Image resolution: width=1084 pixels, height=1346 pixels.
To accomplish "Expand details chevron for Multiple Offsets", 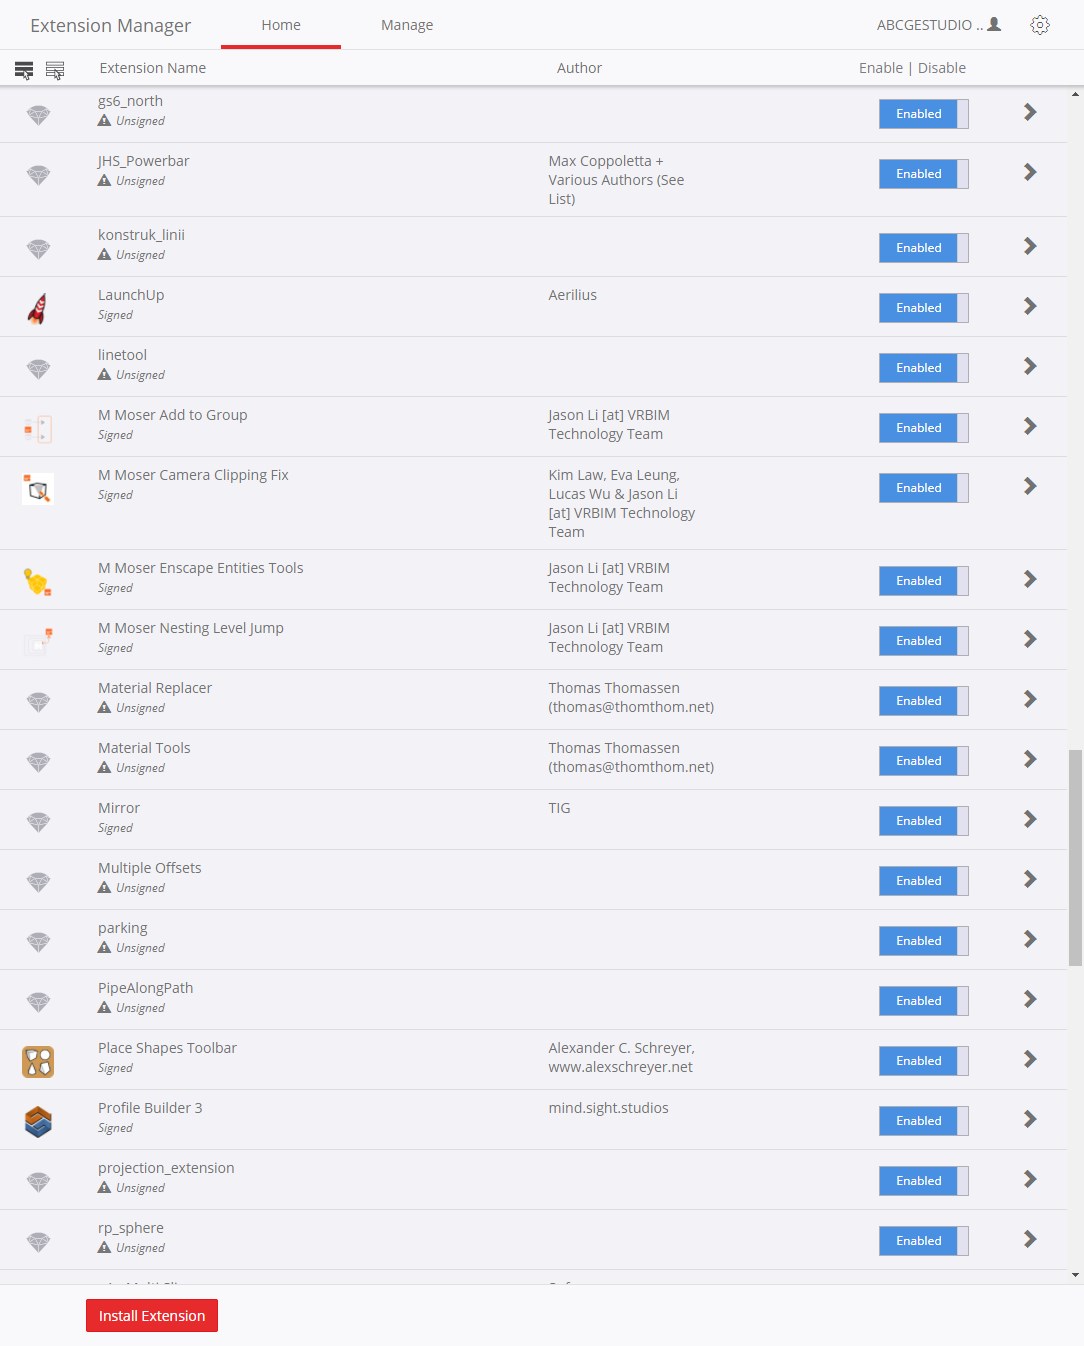I will (x=1030, y=879).
